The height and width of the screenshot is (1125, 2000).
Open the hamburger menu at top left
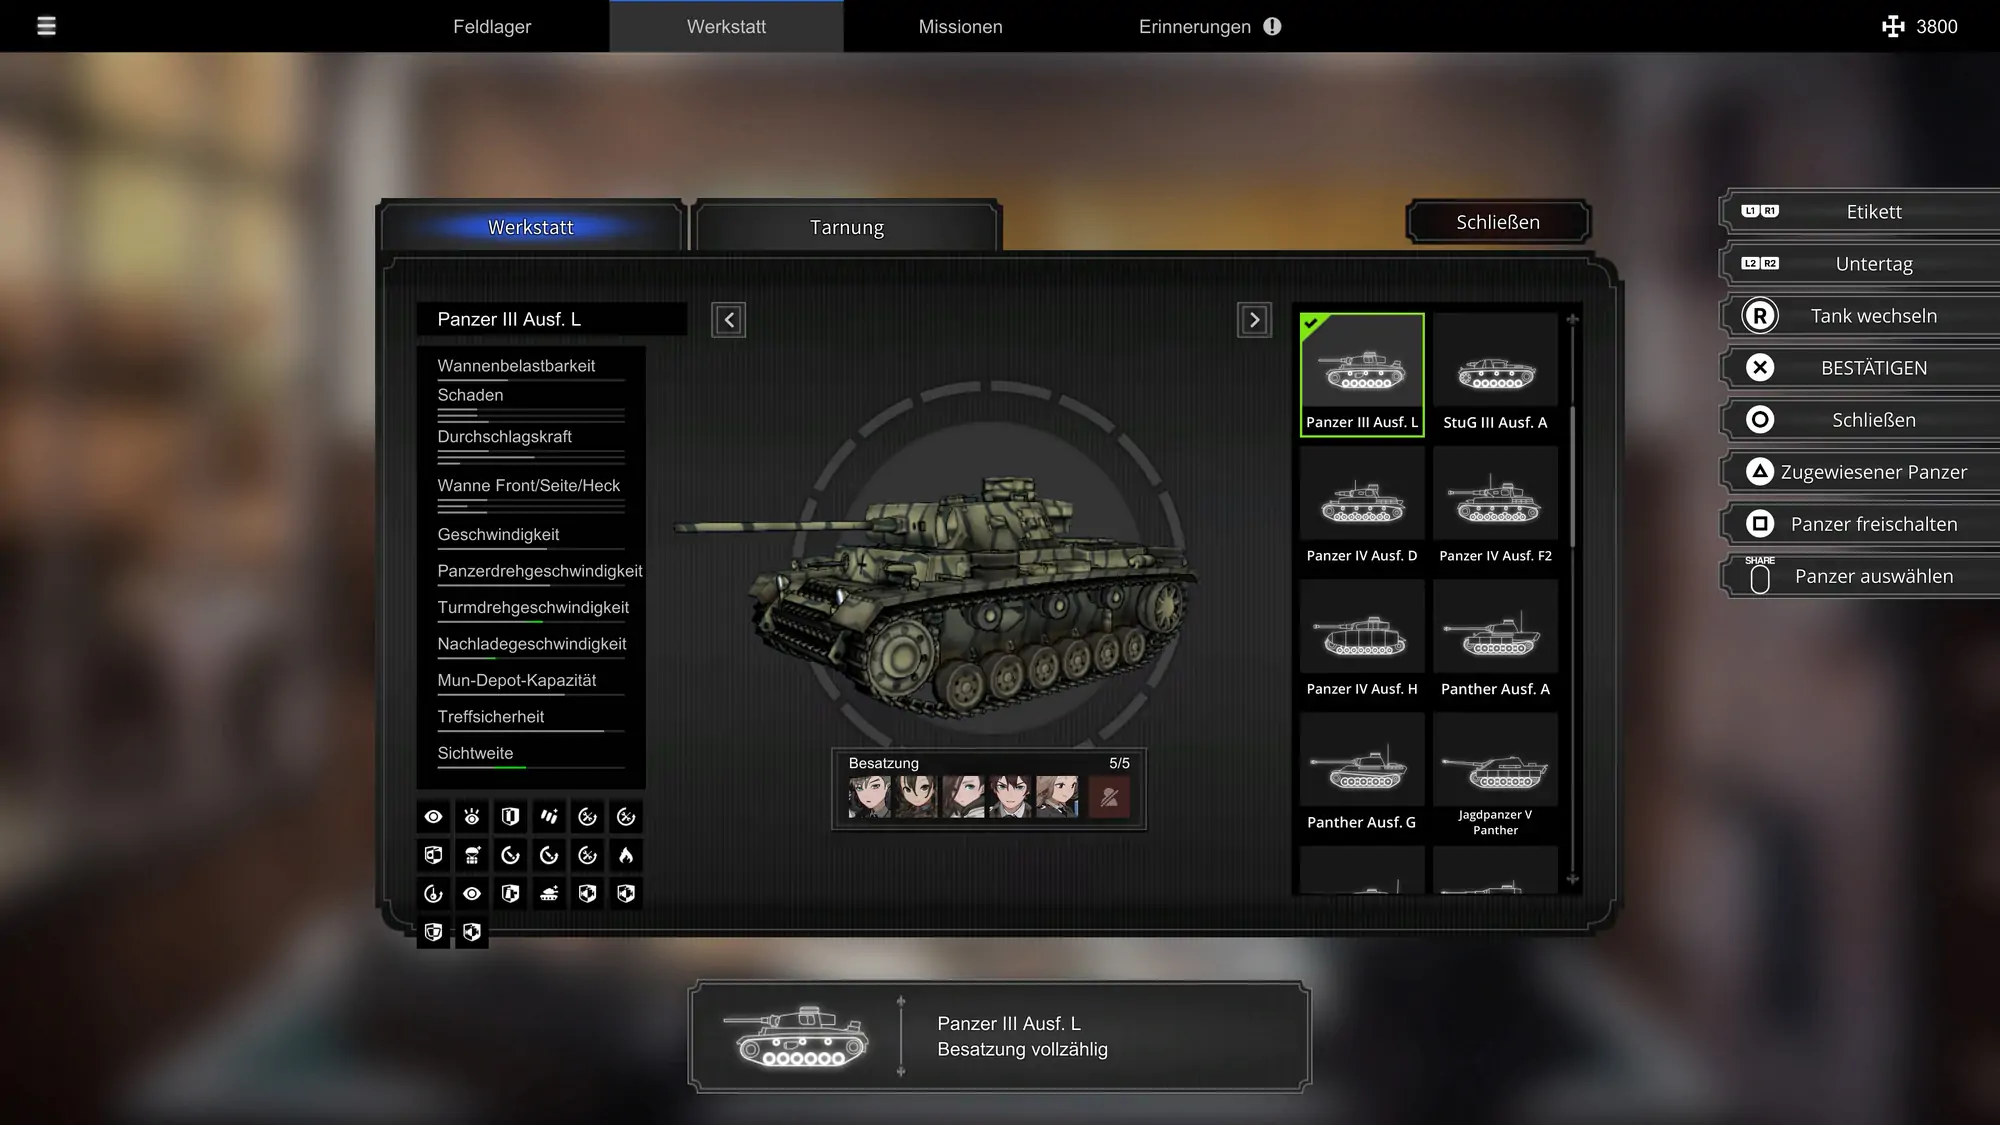tap(46, 26)
